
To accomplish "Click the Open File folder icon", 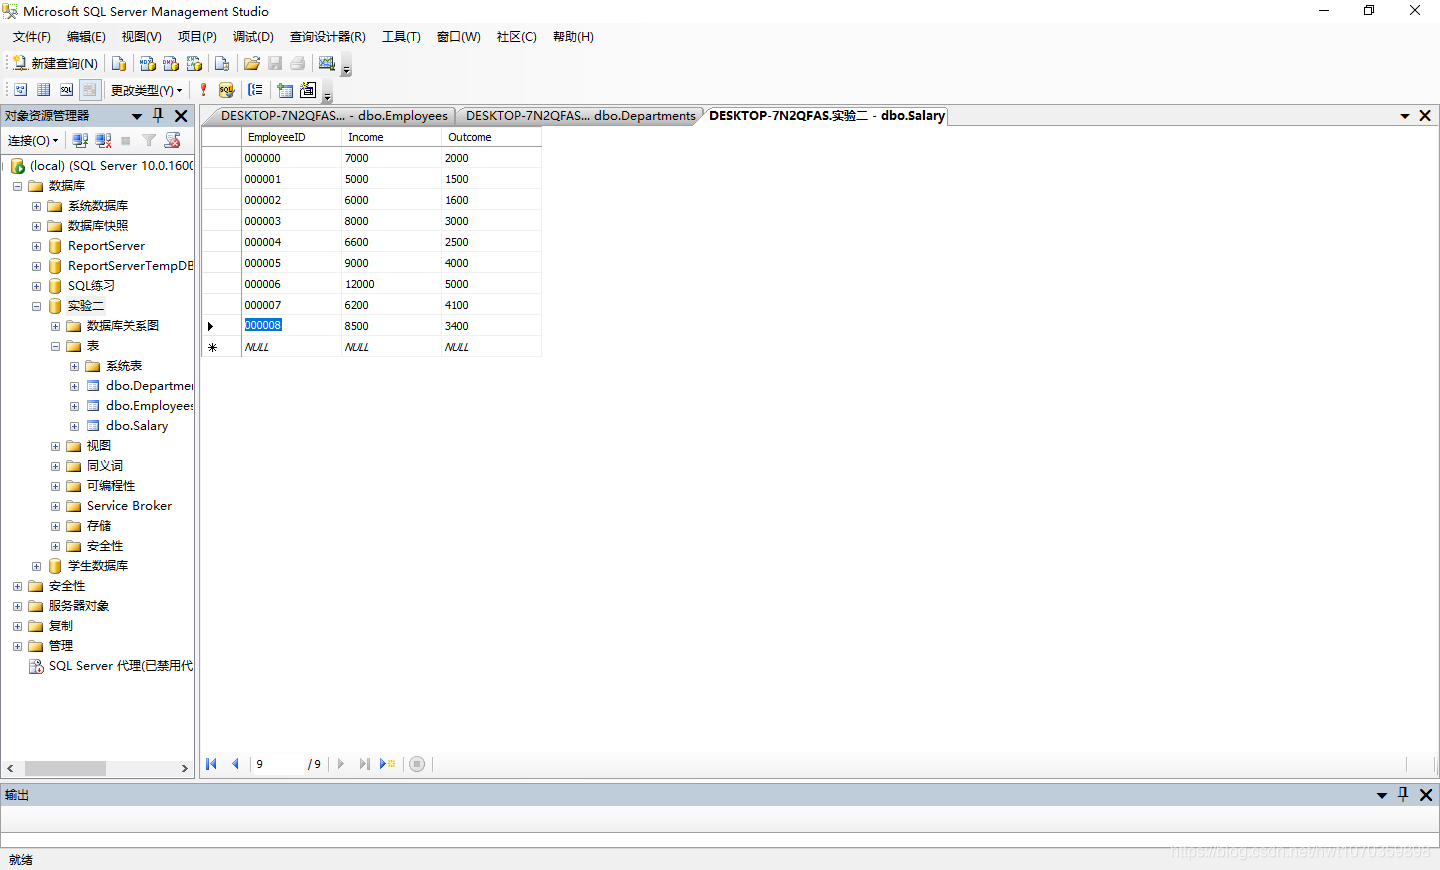I will pos(252,63).
